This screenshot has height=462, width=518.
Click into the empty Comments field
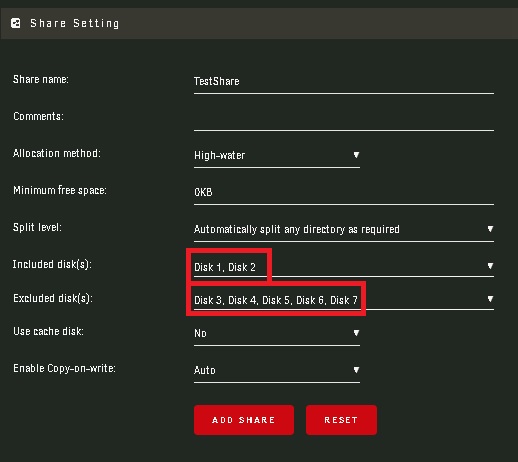coord(344,119)
